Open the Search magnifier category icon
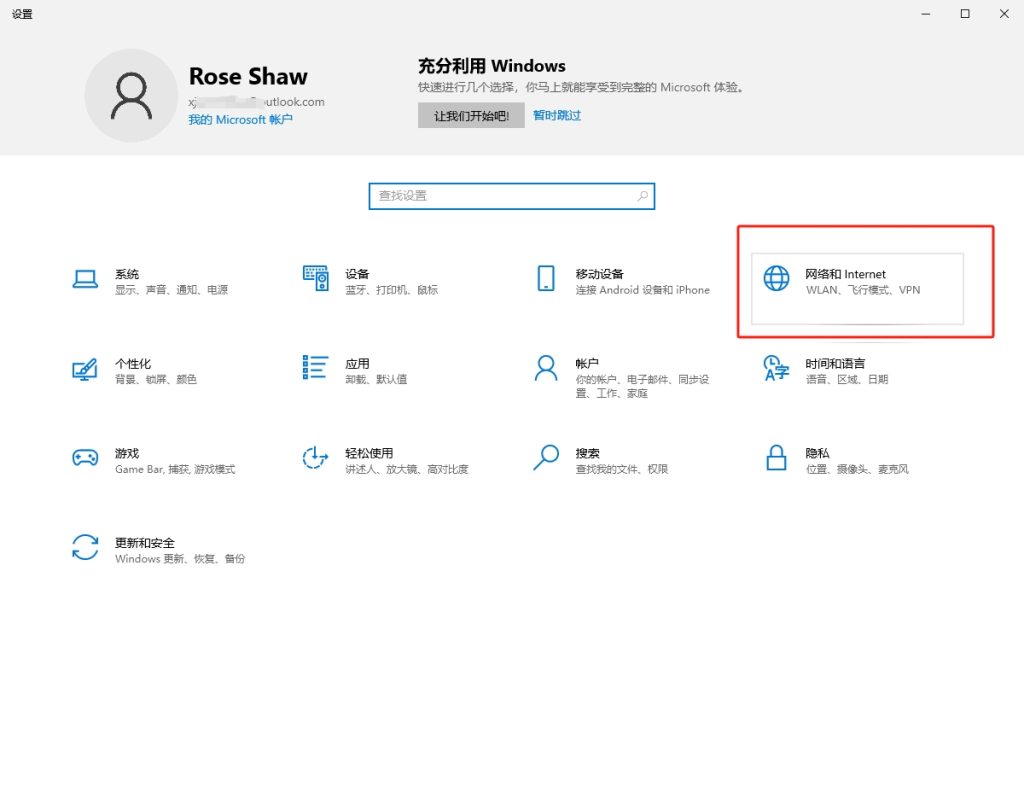Viewport: 1024px width, 787px height. 546,457
